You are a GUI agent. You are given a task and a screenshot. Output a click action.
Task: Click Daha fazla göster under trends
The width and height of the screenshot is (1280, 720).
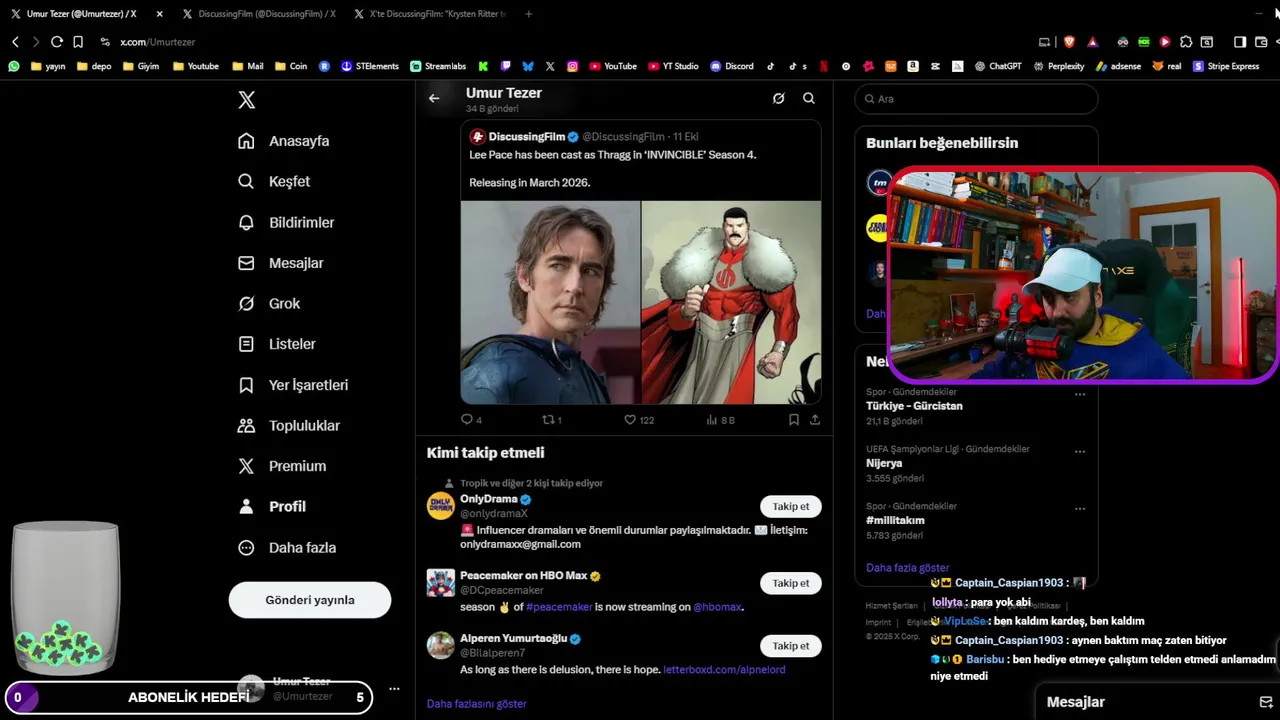pyautogui.click(x=907, y=567)
